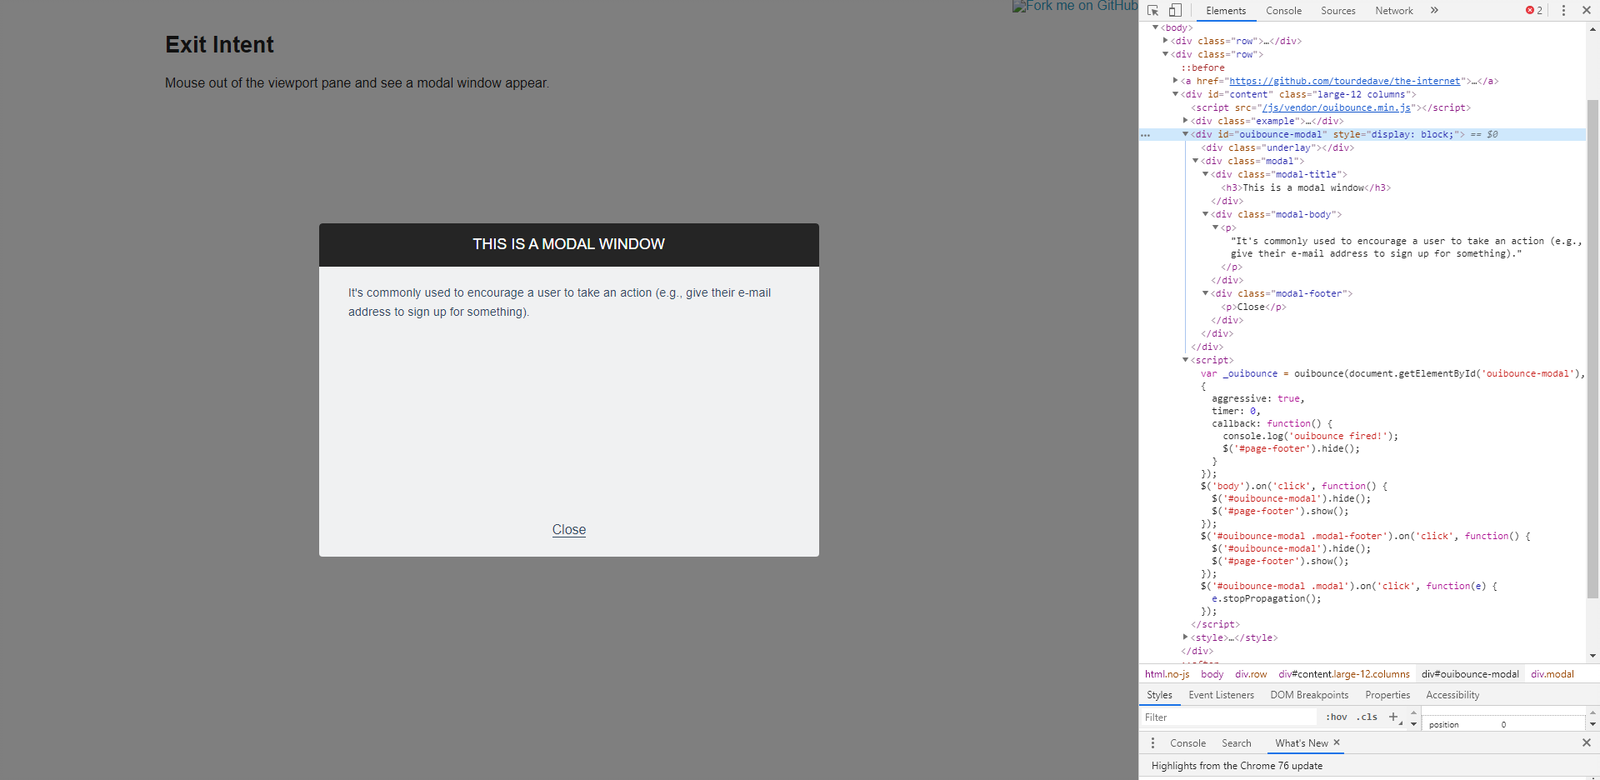This screenshot has height=780, width=1600.
Task: Activate the inspect element picker tool
Action: click(x=1153, y=10)
